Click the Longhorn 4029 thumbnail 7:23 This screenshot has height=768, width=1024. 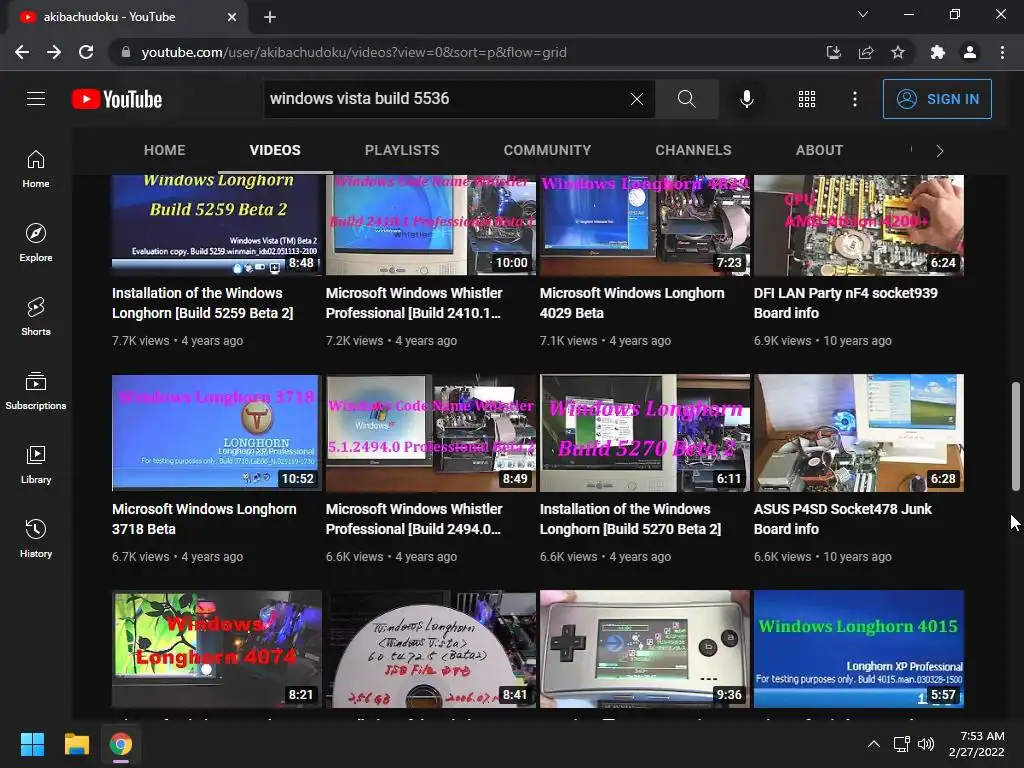pos(645,225)
